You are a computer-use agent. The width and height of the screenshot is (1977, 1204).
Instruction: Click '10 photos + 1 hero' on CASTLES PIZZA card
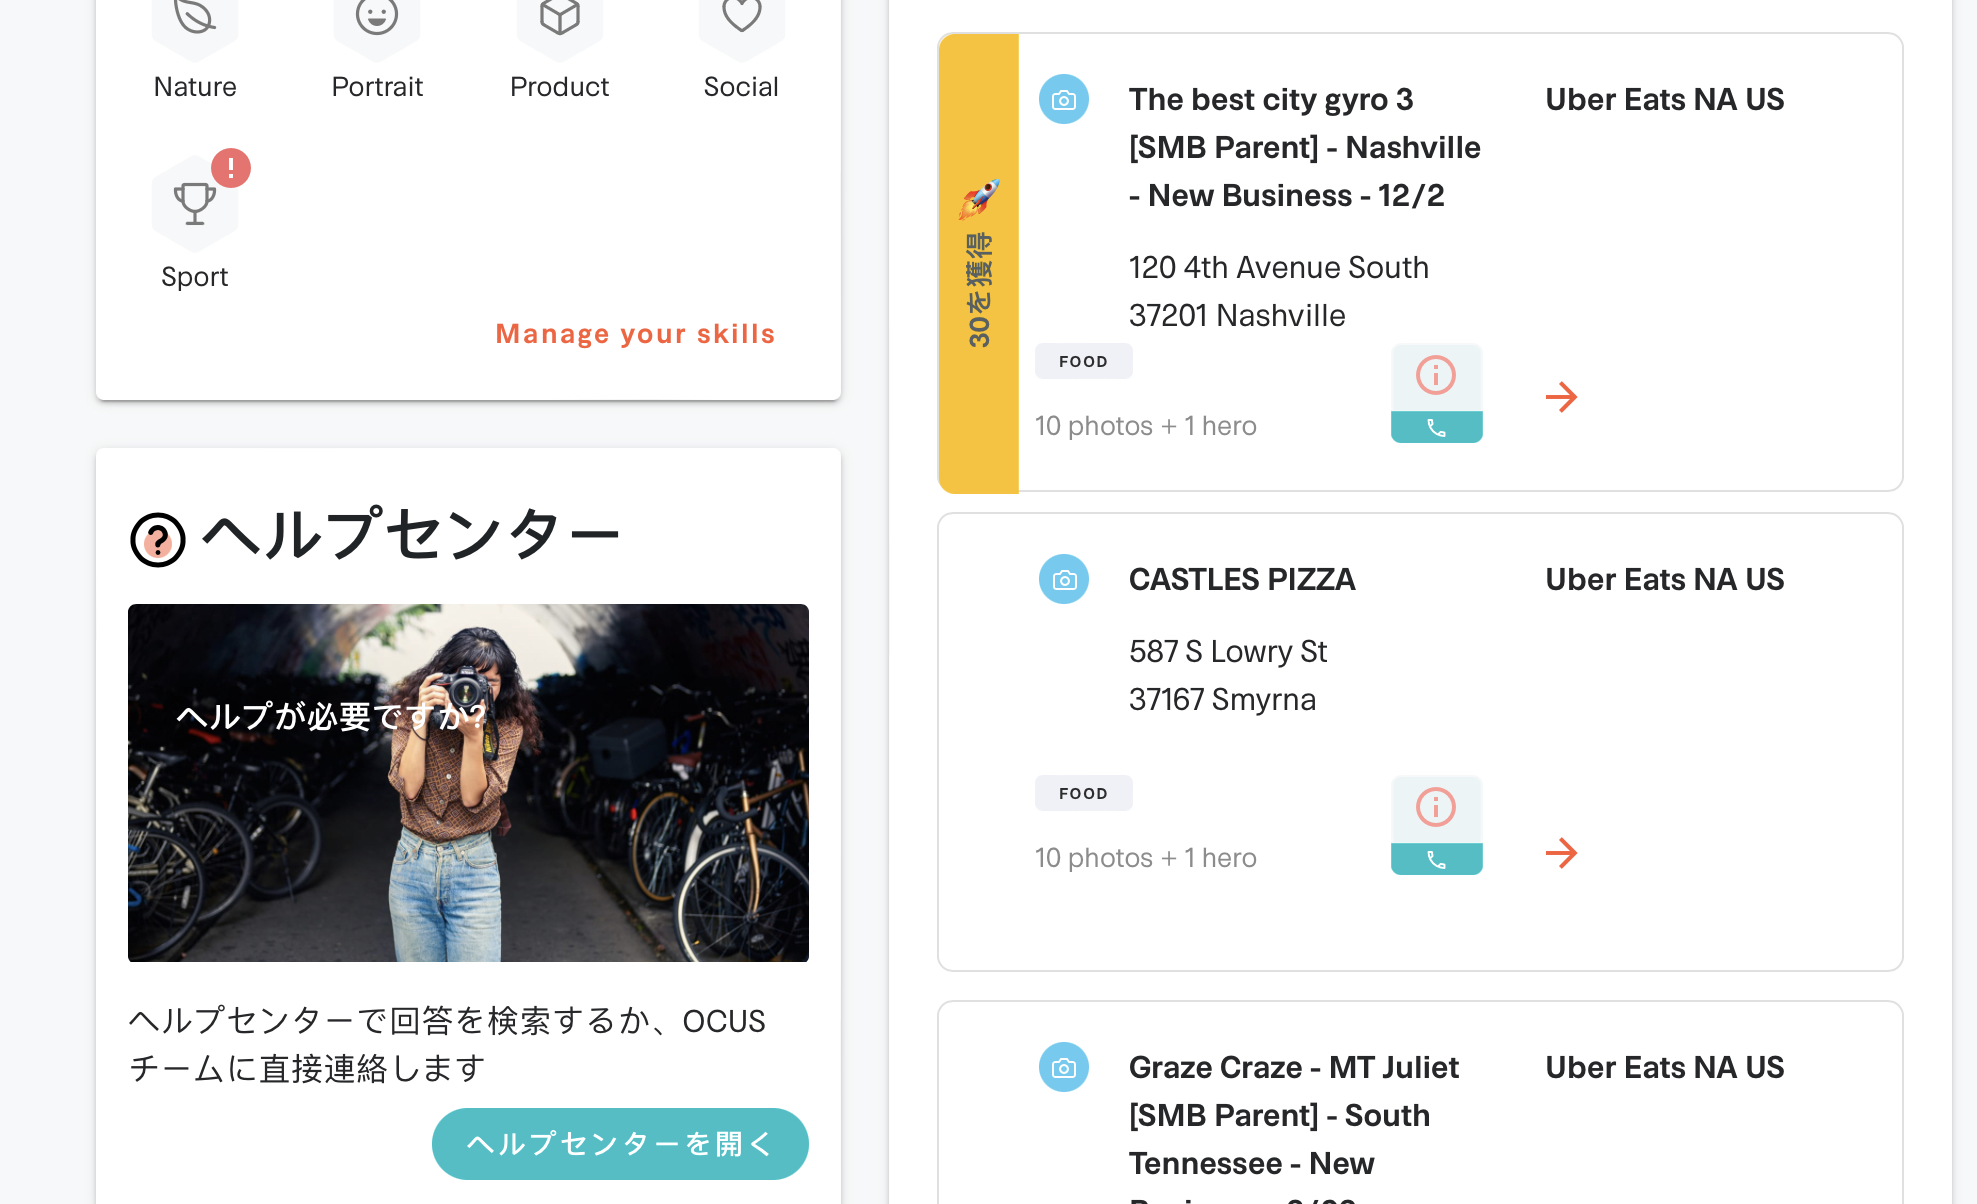[1146, 858]
